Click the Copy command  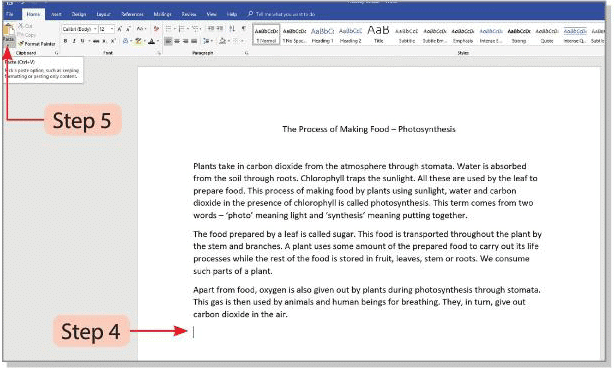tap(27, 34)
